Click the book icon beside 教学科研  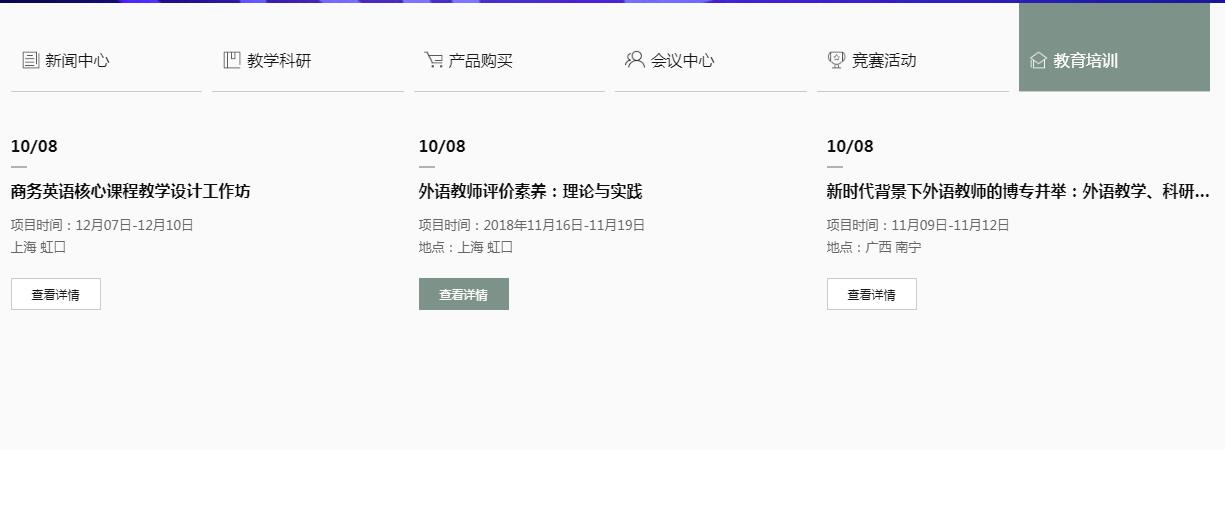point(232,60)
